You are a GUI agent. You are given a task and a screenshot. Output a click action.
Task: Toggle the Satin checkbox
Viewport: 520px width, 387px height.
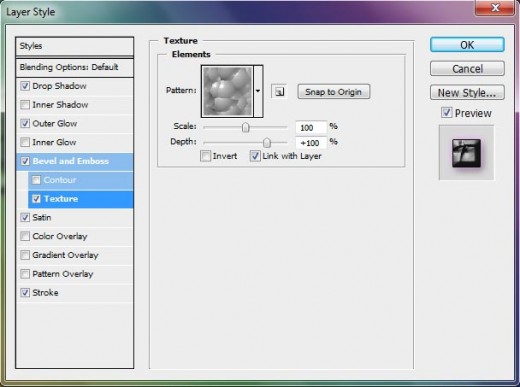coord(25,217)
